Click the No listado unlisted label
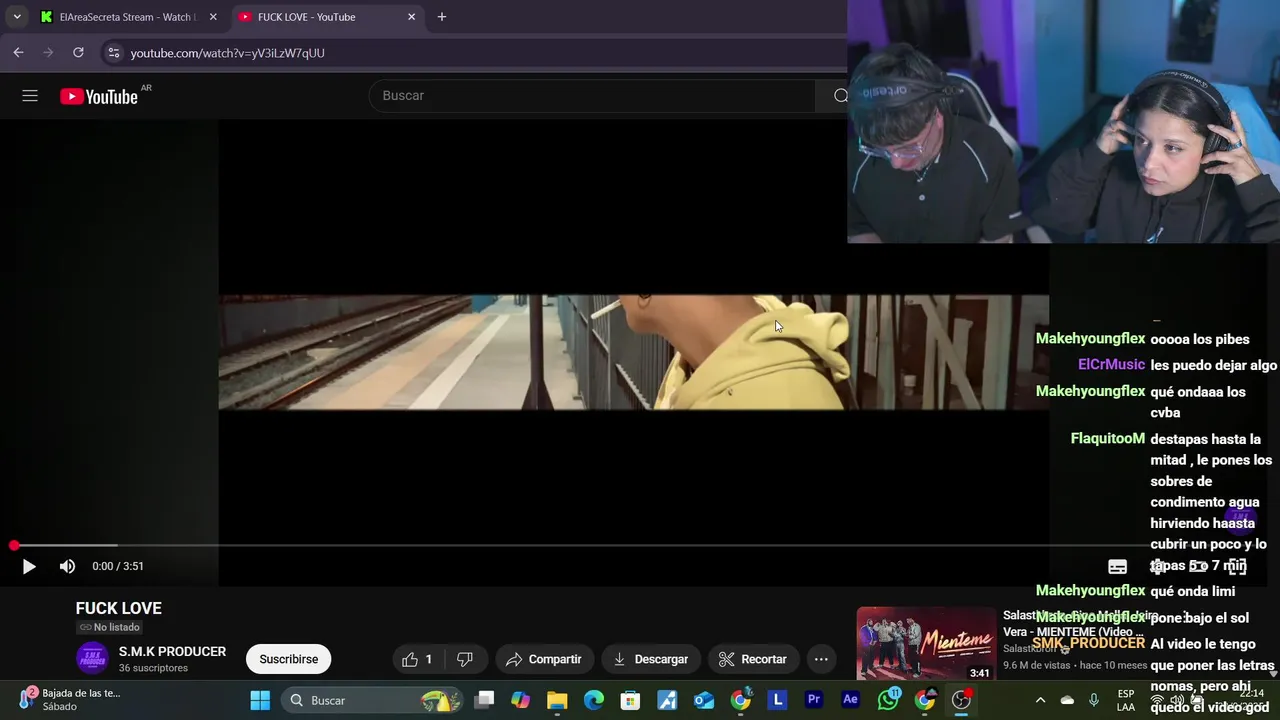The width and height of the screenshot is (1280, 720). (110, 627)
